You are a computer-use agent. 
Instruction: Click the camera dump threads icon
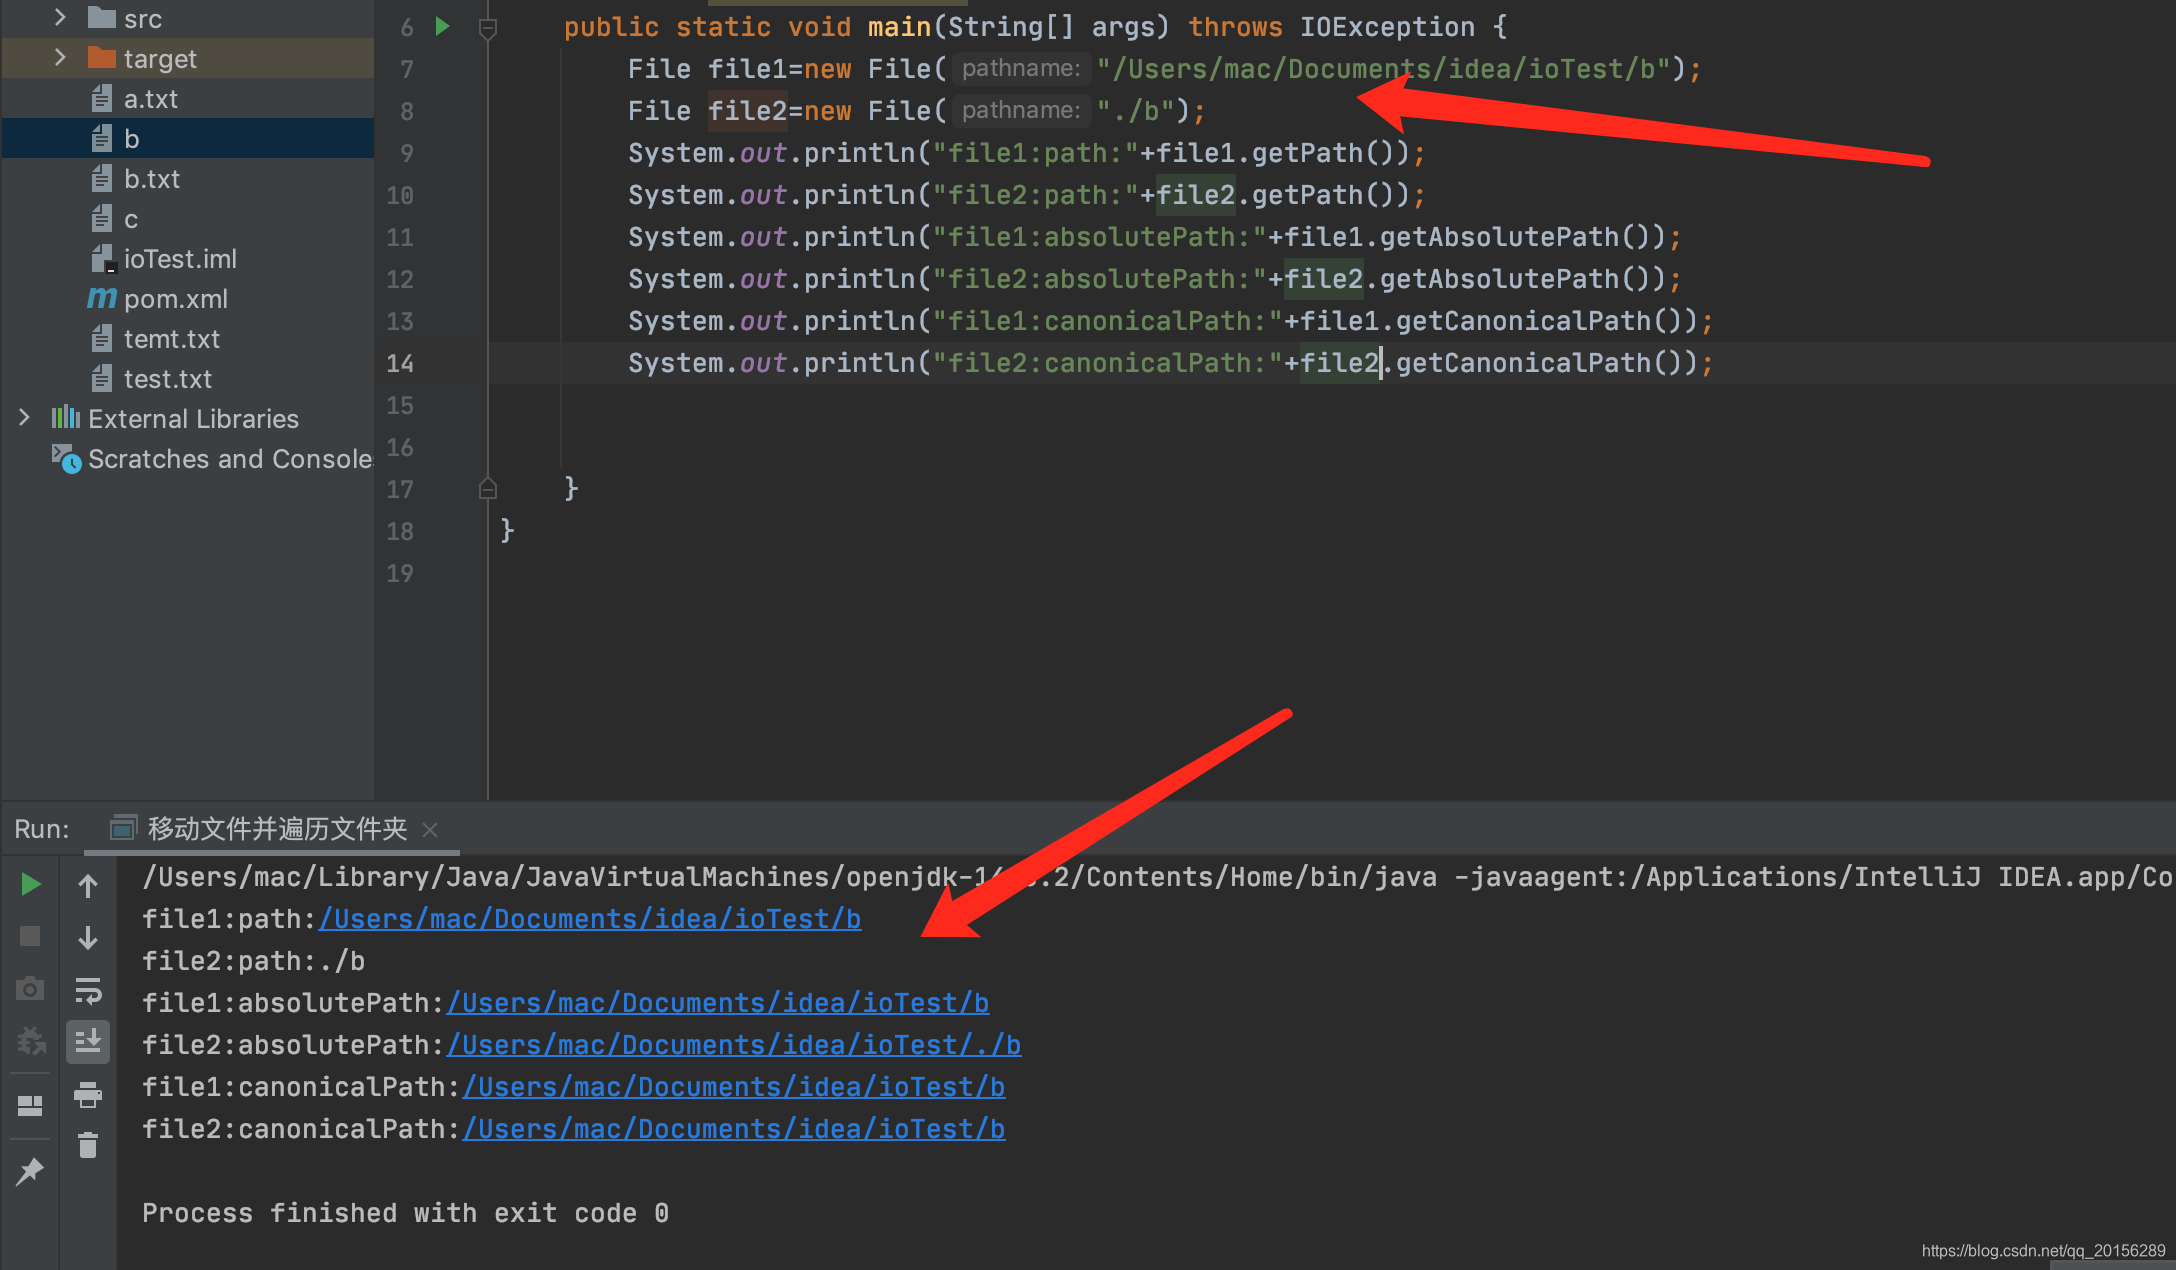pyautogui.click(x=30, y=989)
